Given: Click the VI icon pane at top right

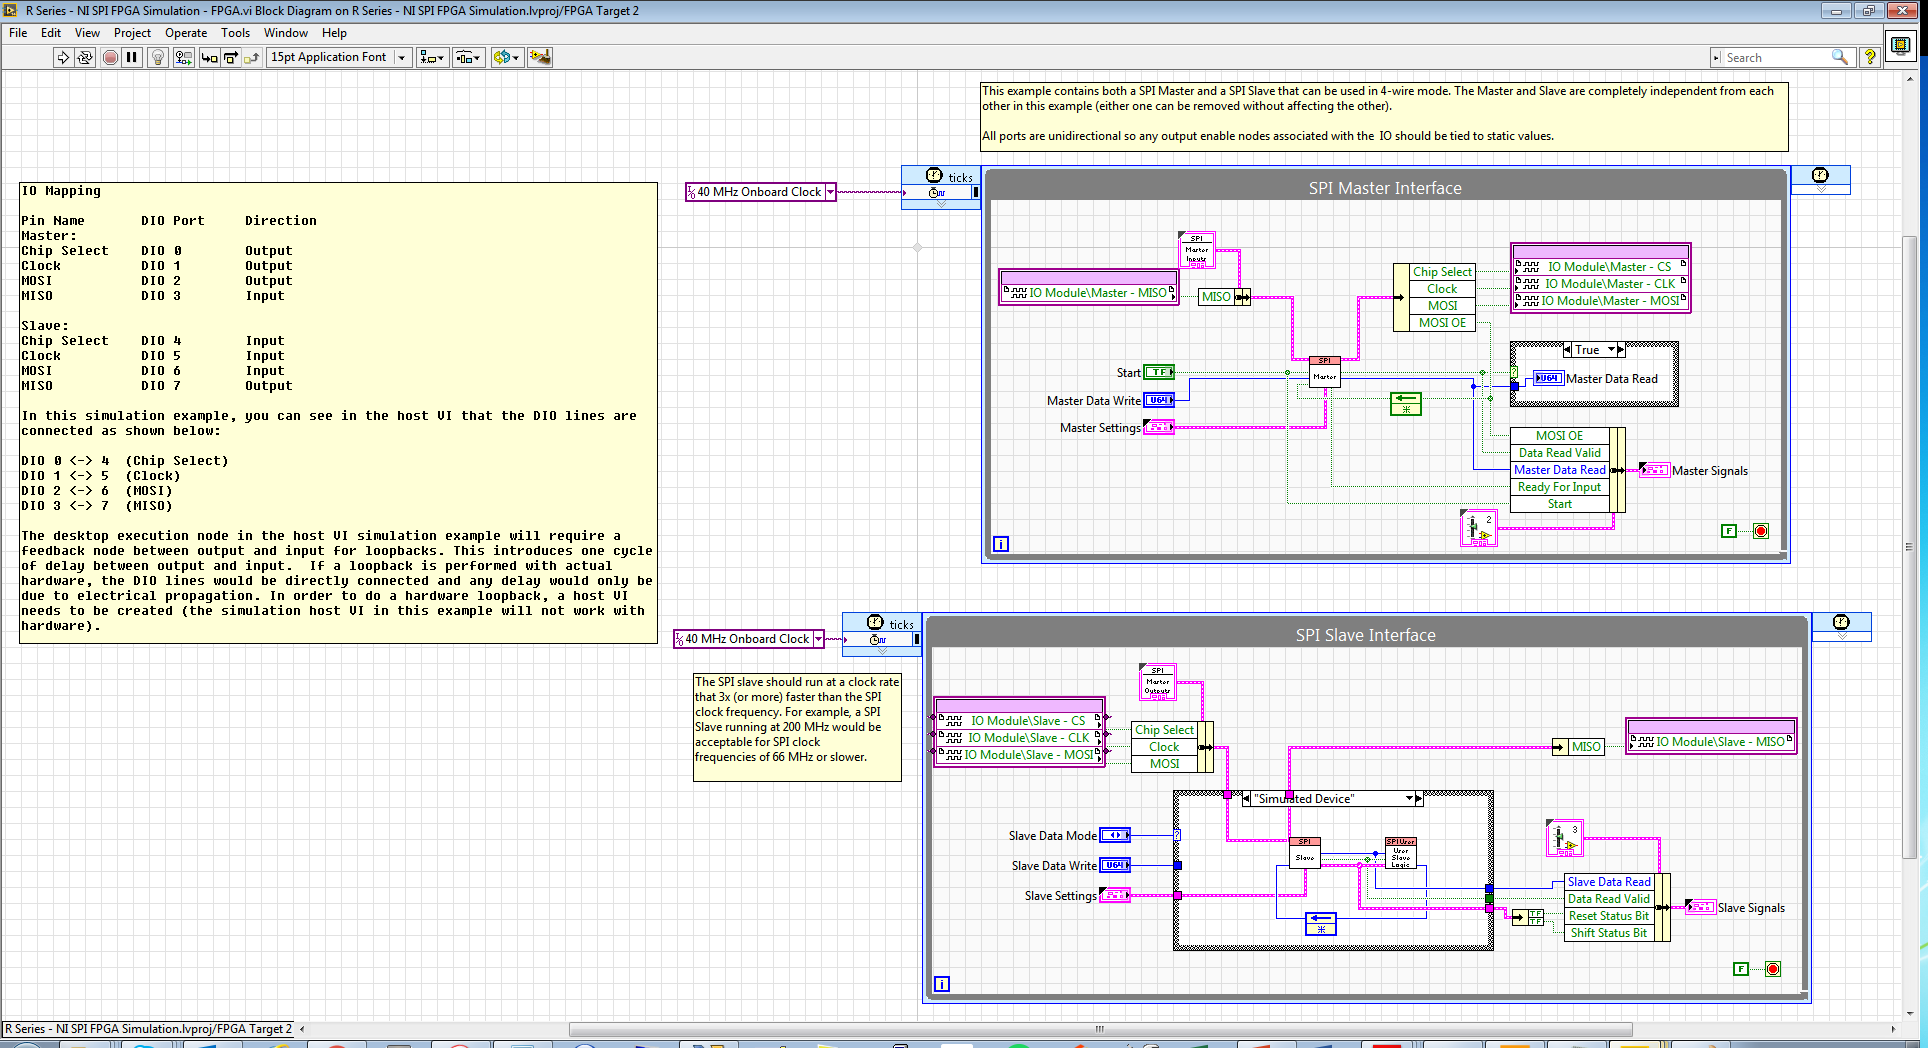Looking at the screenshot, I should click(1900, 46).
